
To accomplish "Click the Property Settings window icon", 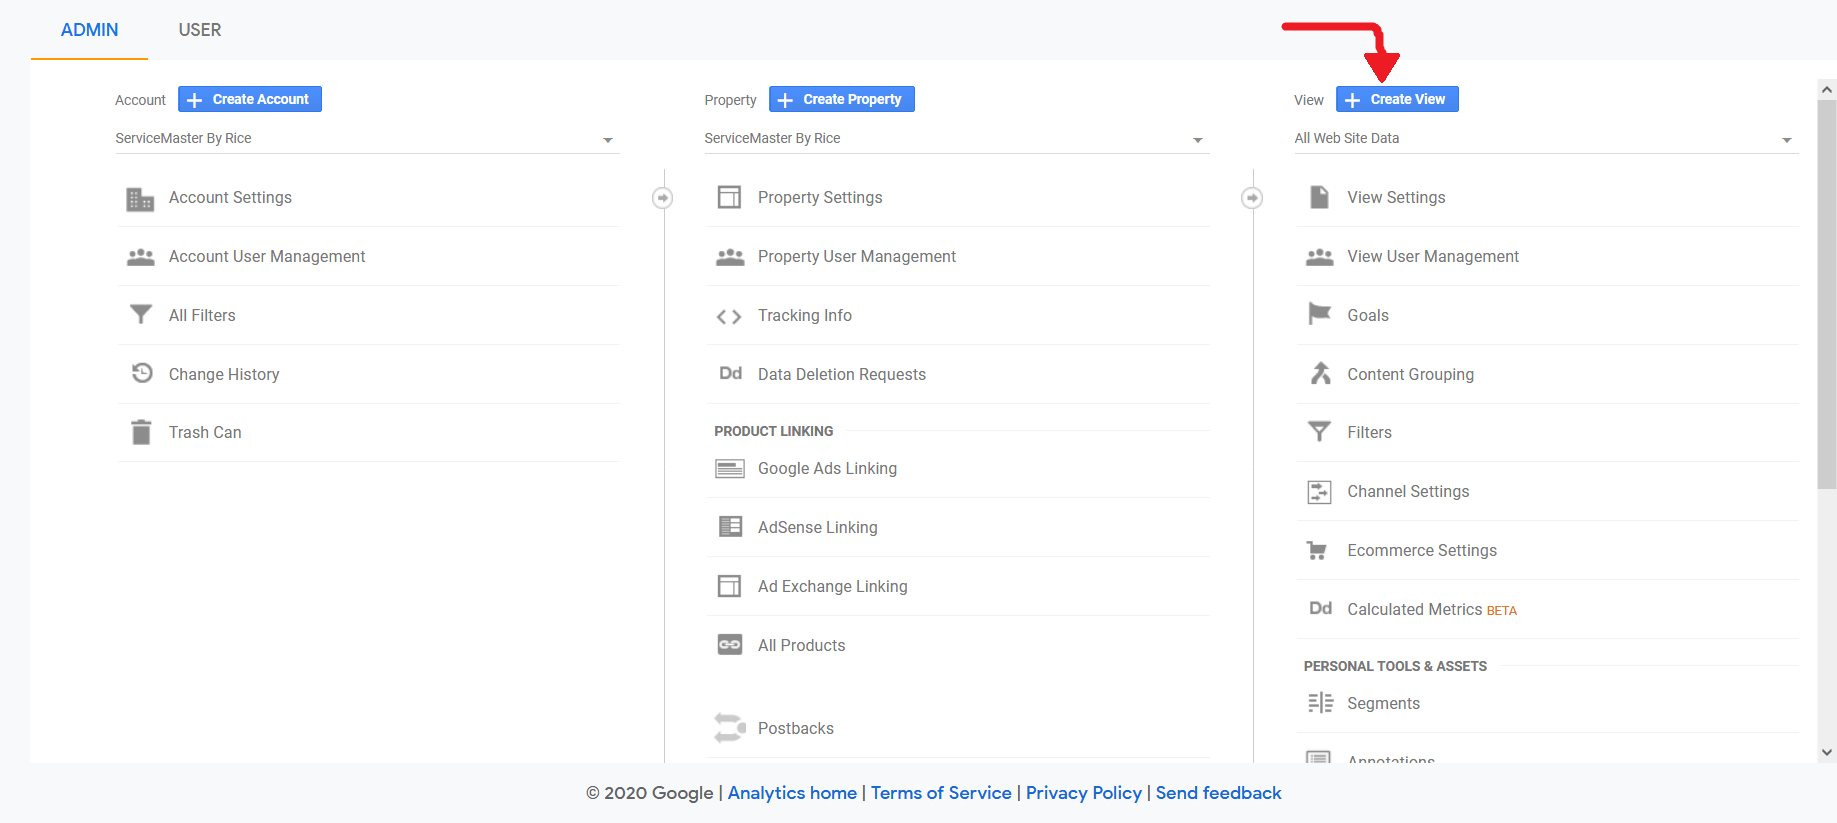I will (730, 197).
